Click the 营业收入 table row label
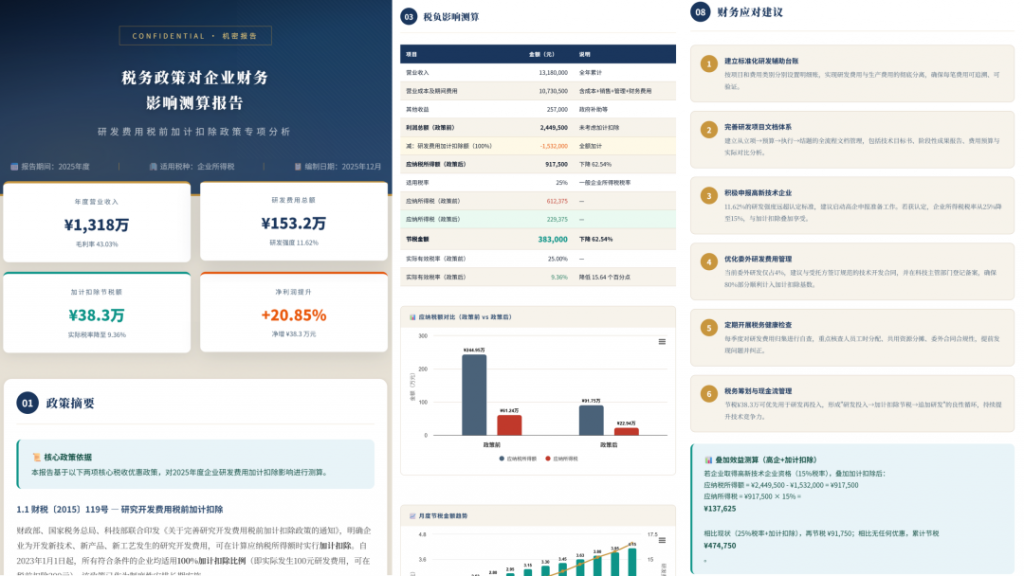1024x576 pixels. pyautogui.click(x=417, y=72)
